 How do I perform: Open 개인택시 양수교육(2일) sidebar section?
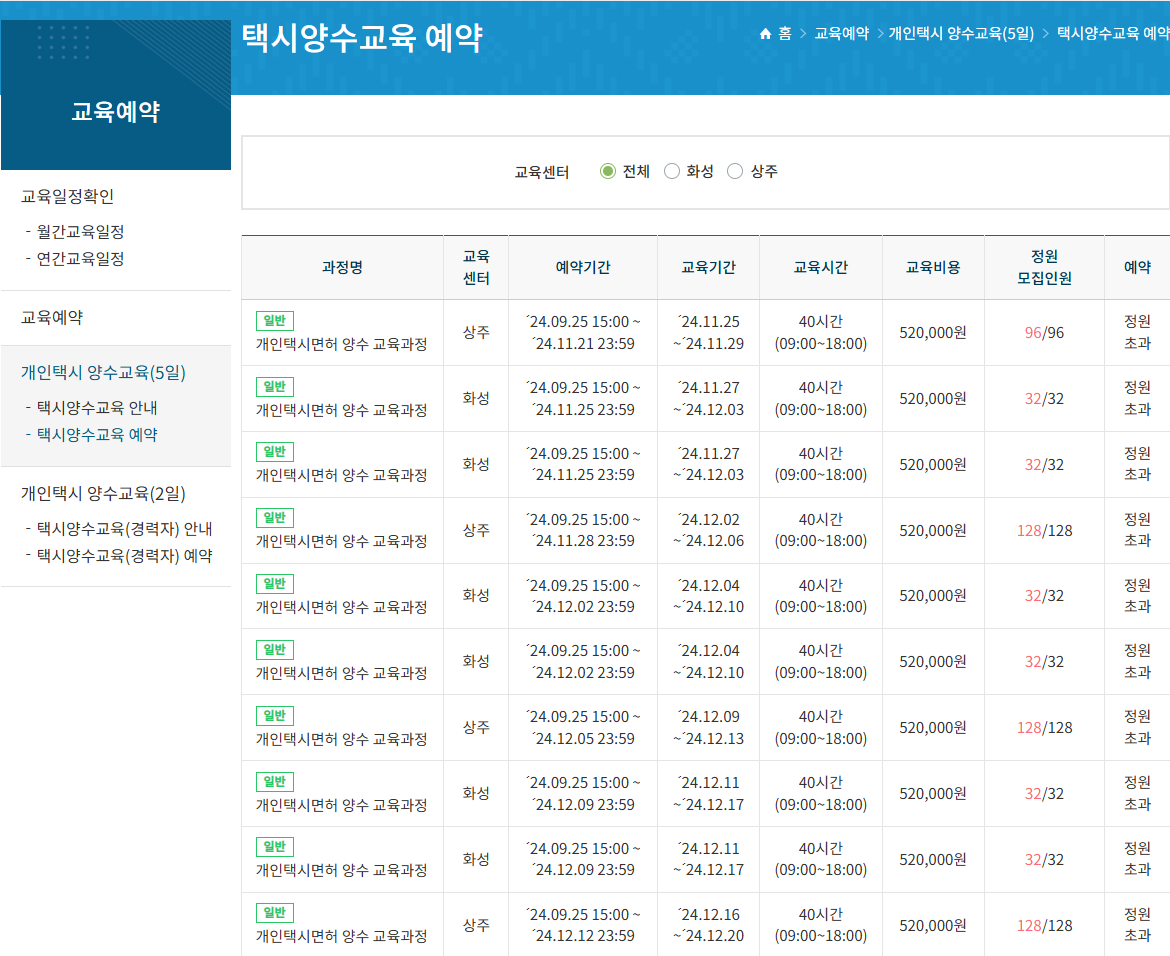pos(103,493)
